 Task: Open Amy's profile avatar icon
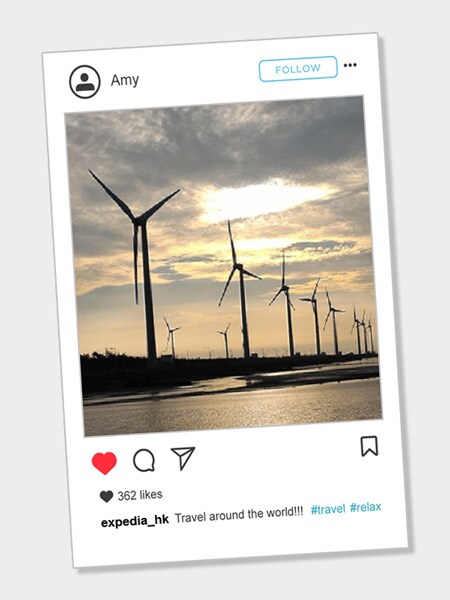(x=85, y=82)
